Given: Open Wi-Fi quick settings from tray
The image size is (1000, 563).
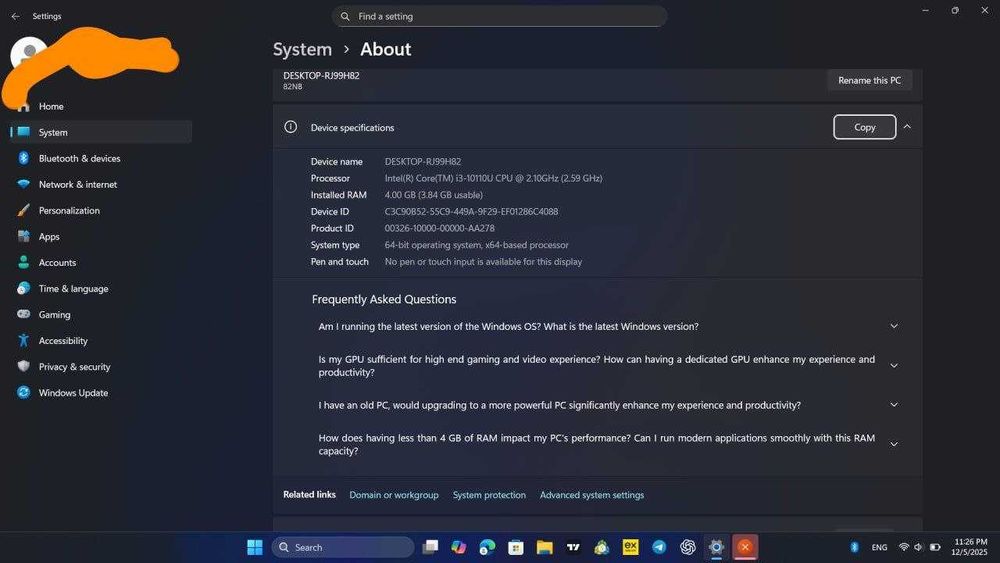Looking at the screenshot, I should [904, 547].
